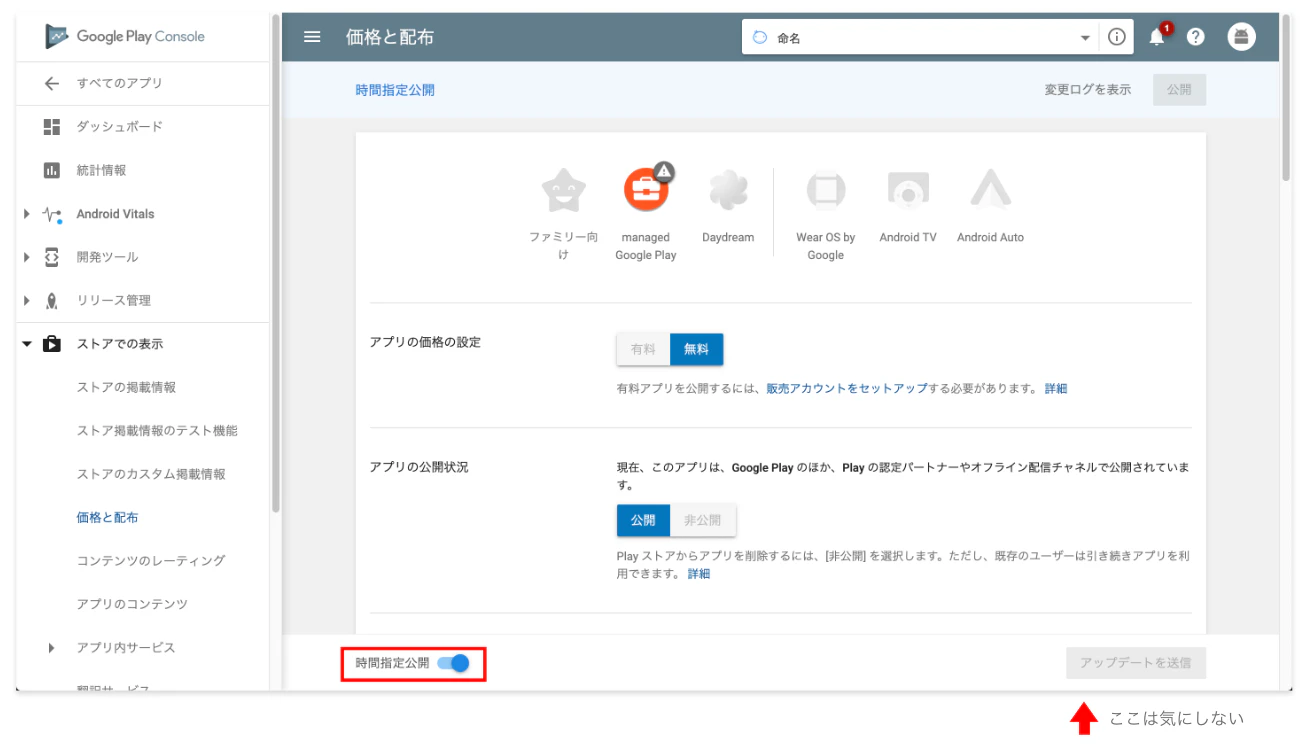
Task: Click the Android Vitals pulse icon
Action: pyautogui.click(x=52, y=214)
